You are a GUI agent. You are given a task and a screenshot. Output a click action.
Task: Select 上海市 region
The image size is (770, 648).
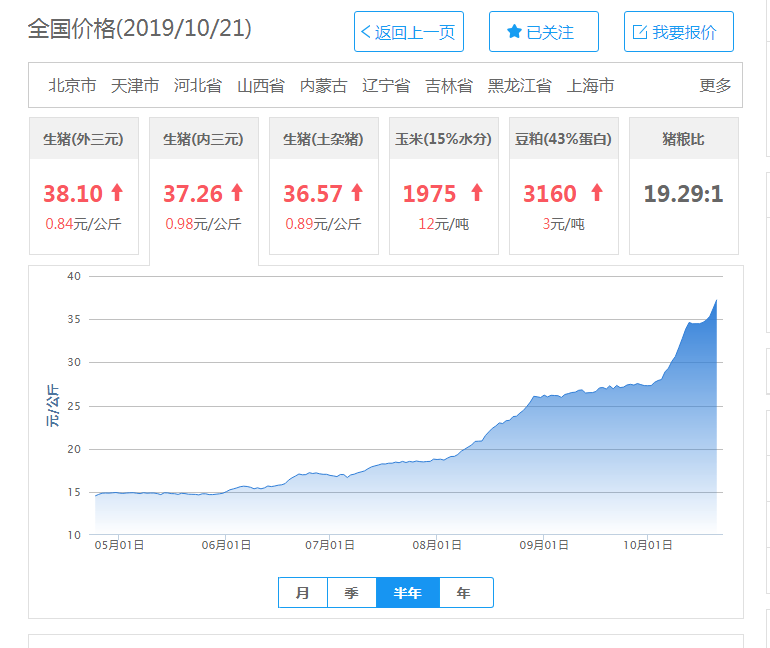590,86
